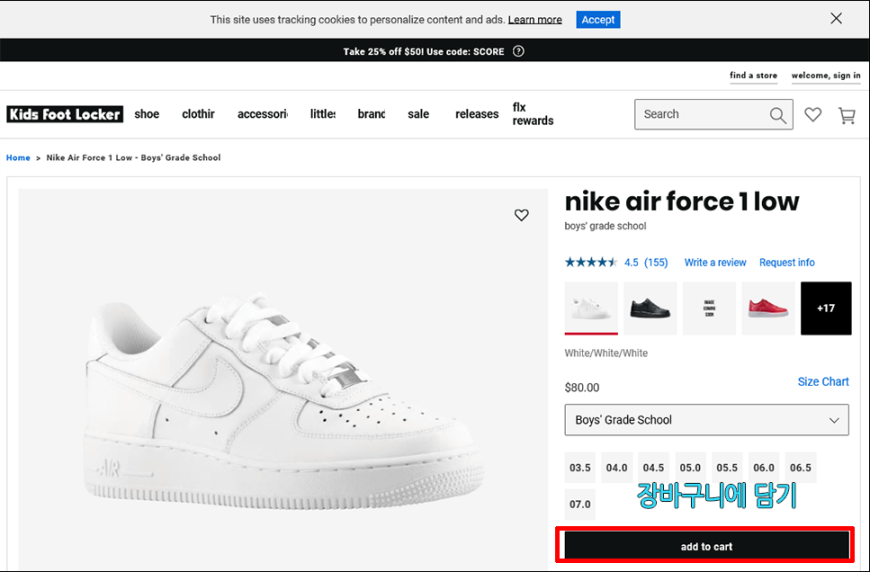Choose size 06.5

(x=800, y=468)
